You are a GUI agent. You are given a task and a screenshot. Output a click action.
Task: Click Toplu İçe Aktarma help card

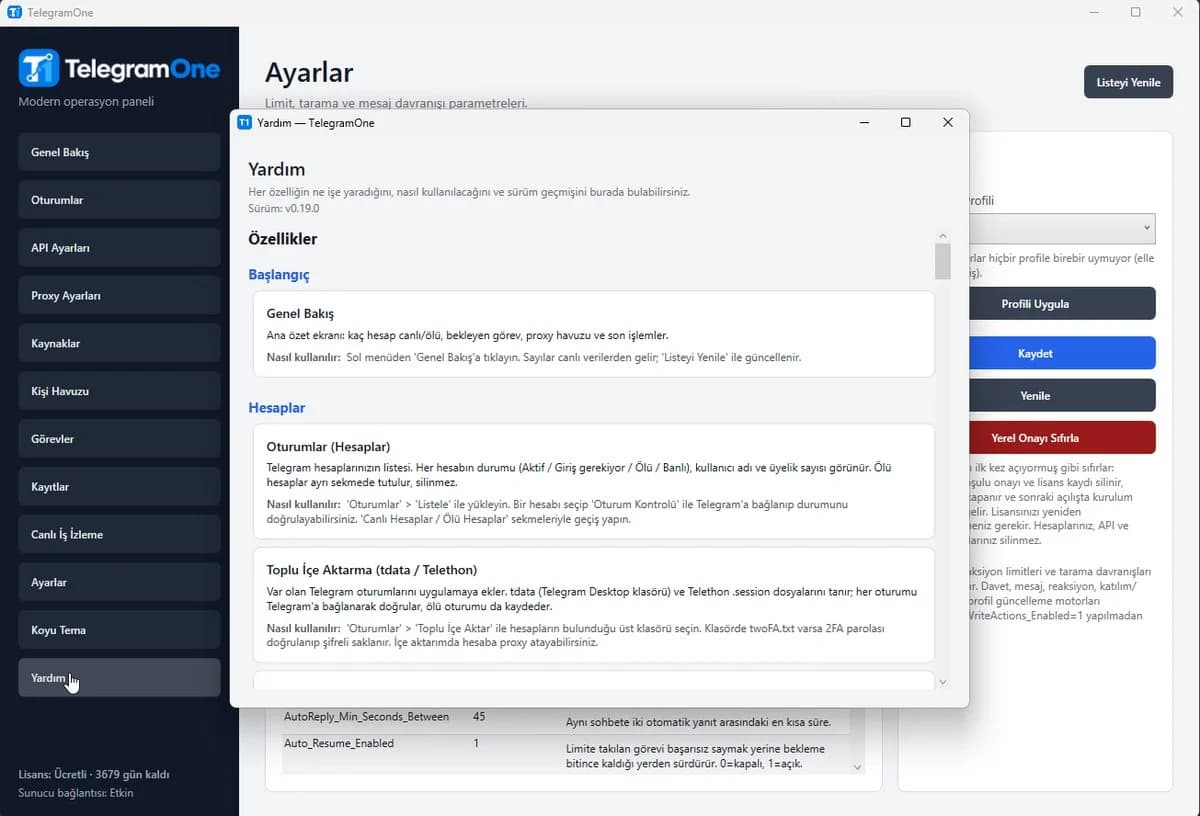[x=593, y=605]
